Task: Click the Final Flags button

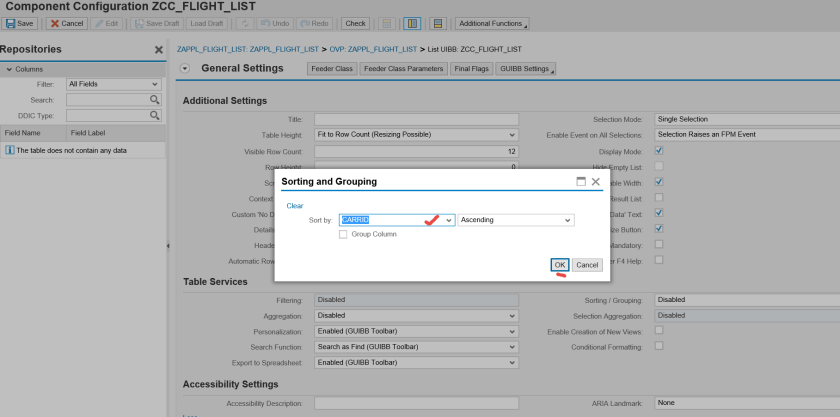Action: (471, 69)
